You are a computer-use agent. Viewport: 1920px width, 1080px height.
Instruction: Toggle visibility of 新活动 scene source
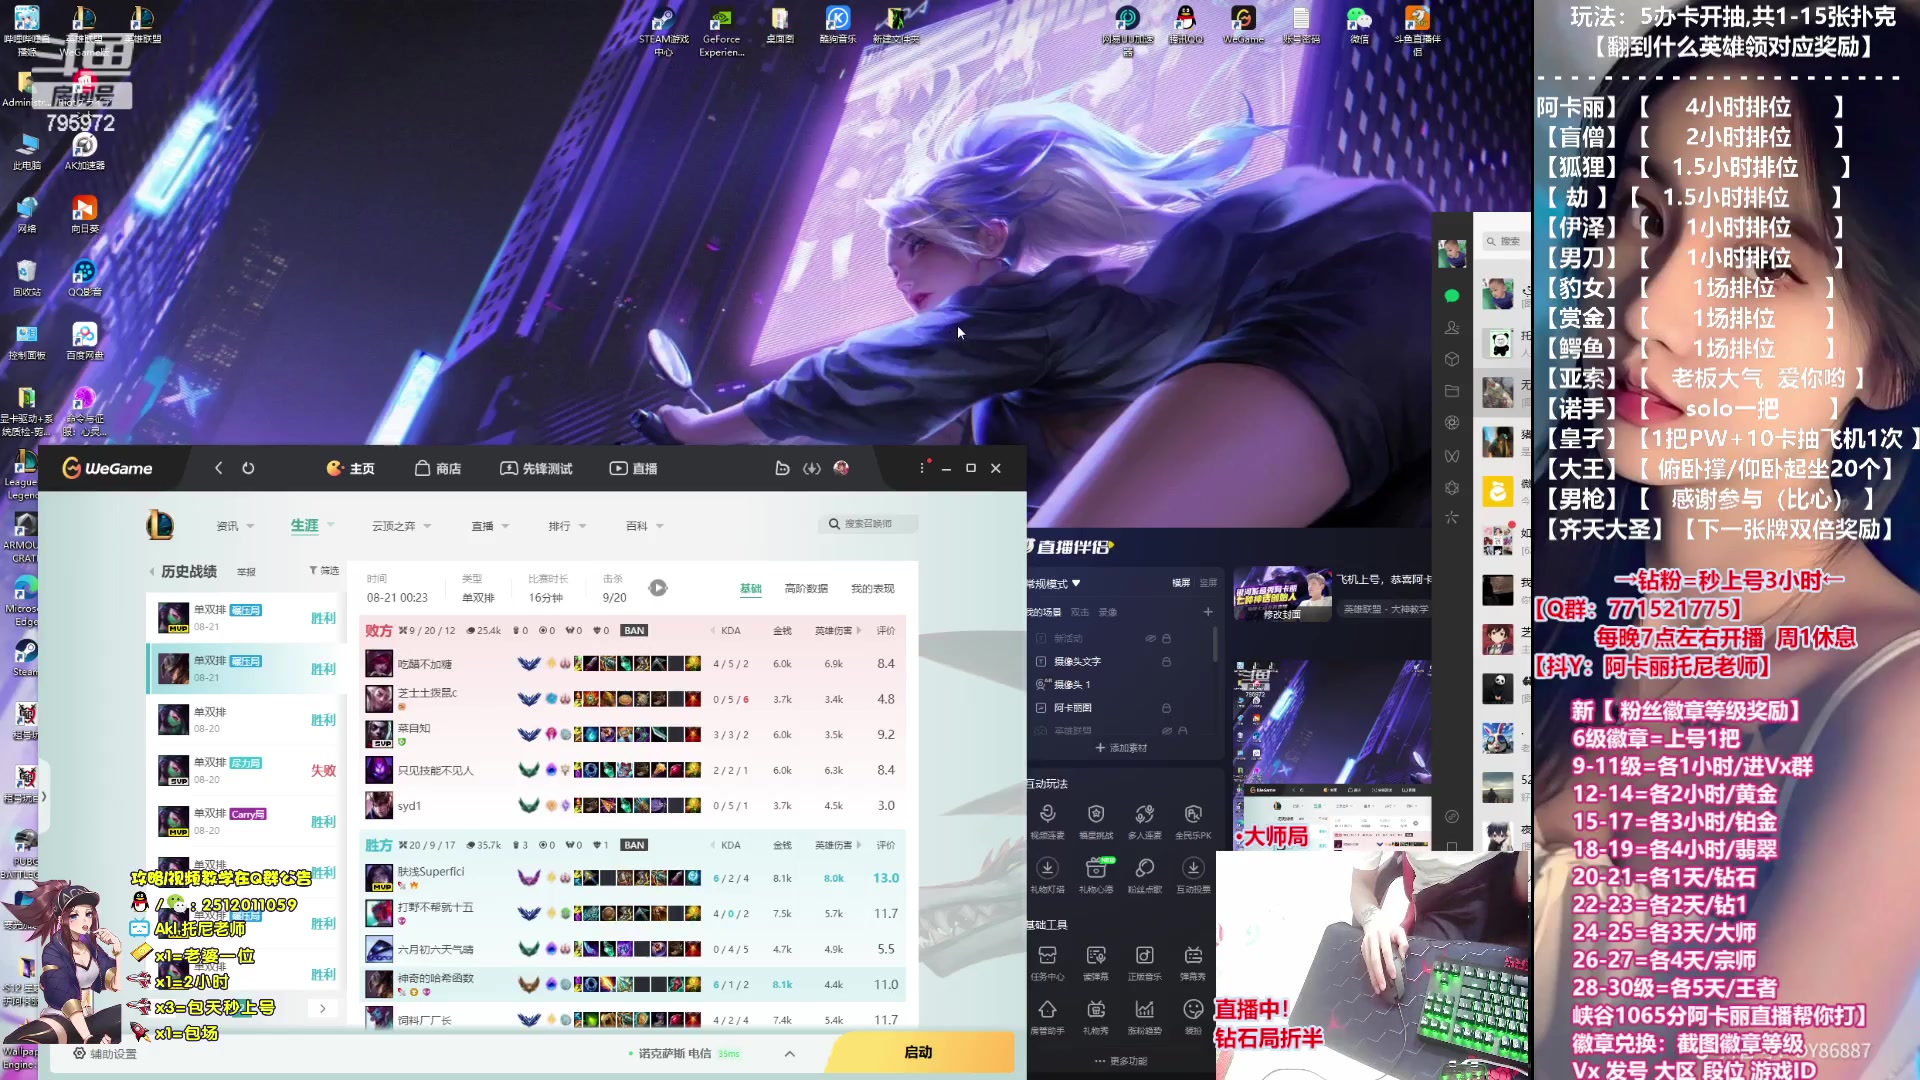pyautogui.click(x=1150, y=638)
